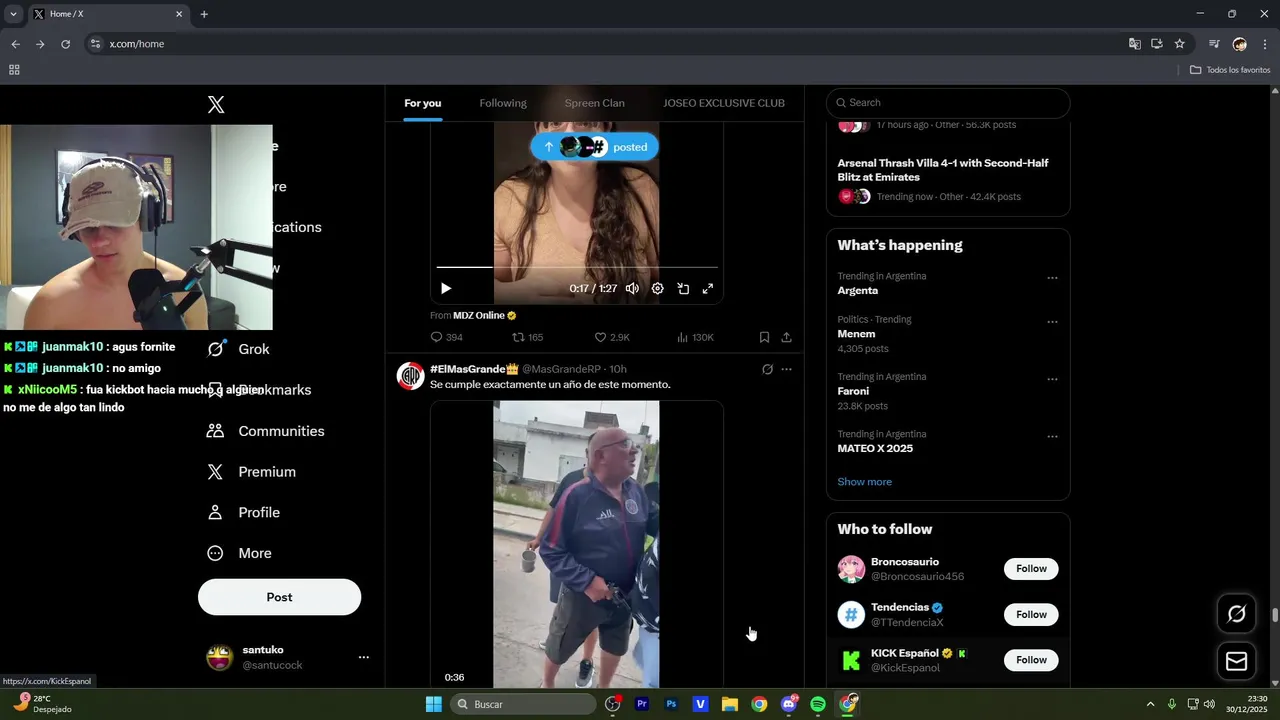Enter fullscreen on the MDZ video
Screen dimensions: 1280x720
point(708,288)
